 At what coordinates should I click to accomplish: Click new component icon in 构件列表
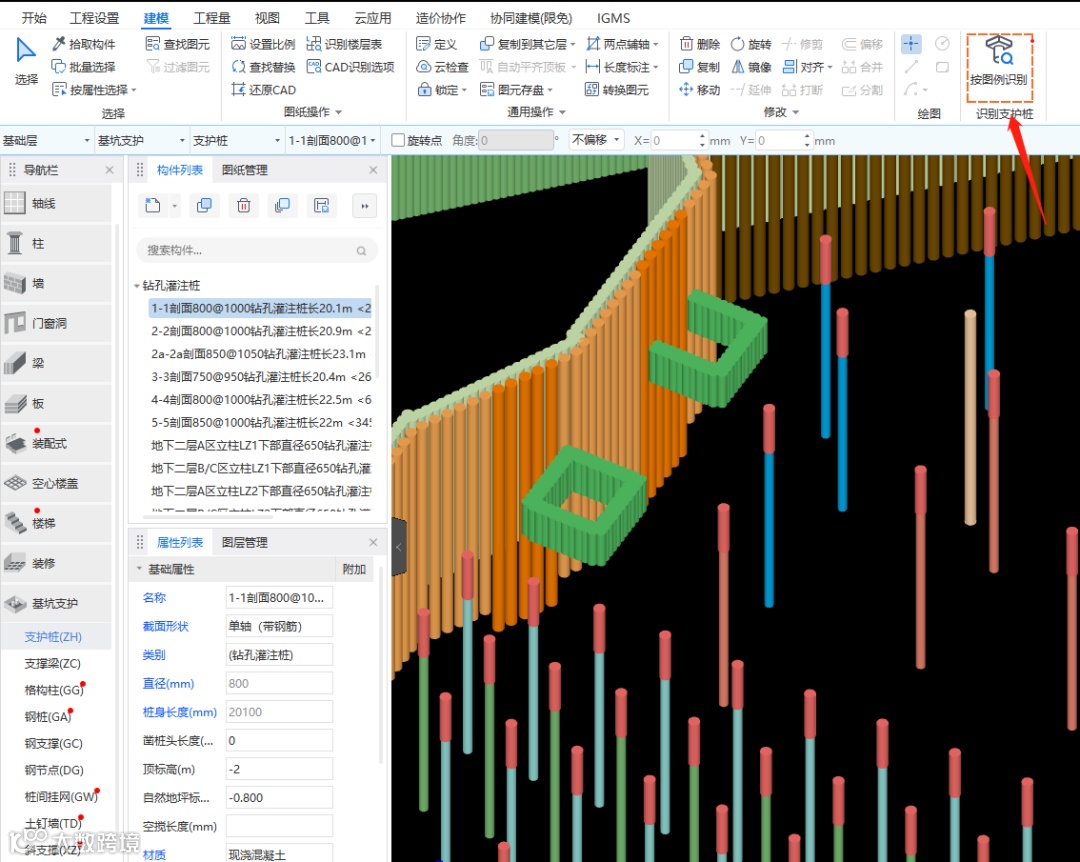coord(153,205)
